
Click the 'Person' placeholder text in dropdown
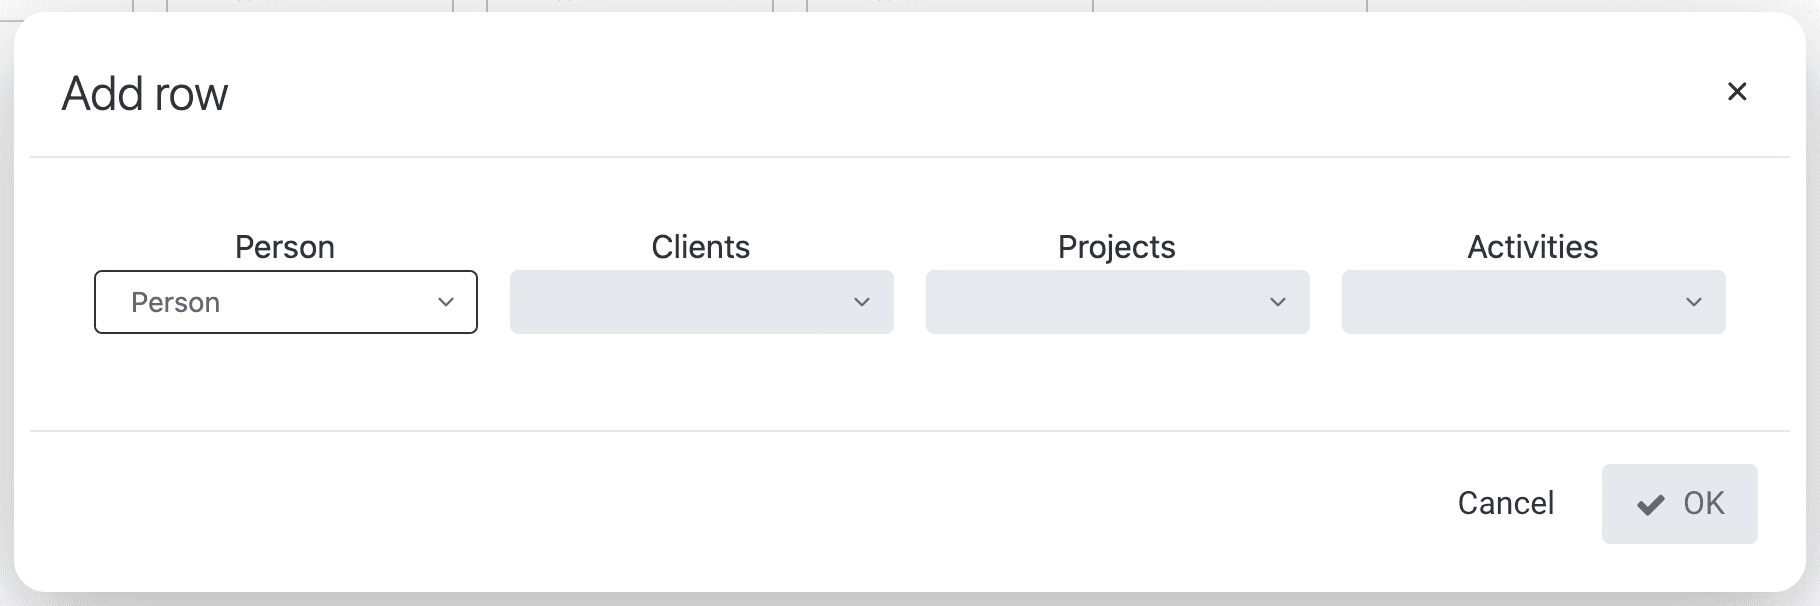tap(176, 303)
